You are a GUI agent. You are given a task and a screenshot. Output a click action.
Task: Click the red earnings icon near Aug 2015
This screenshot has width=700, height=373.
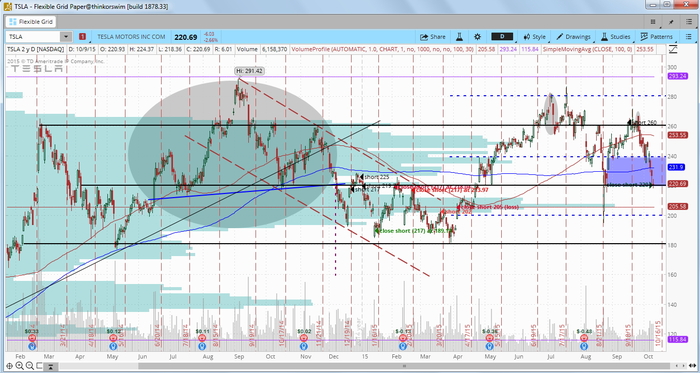pos(584,339)
